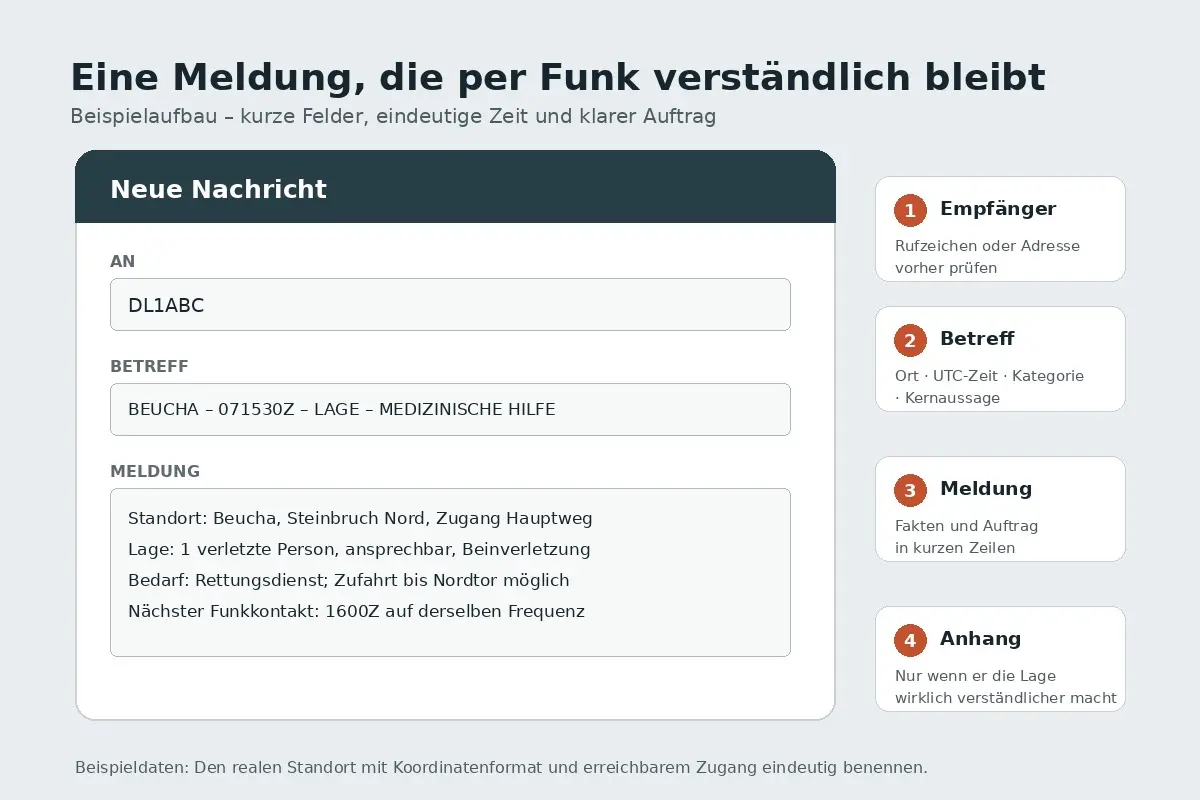Click 'Ort · UTC-Zeit · Kategorie' description

point(989,387)
